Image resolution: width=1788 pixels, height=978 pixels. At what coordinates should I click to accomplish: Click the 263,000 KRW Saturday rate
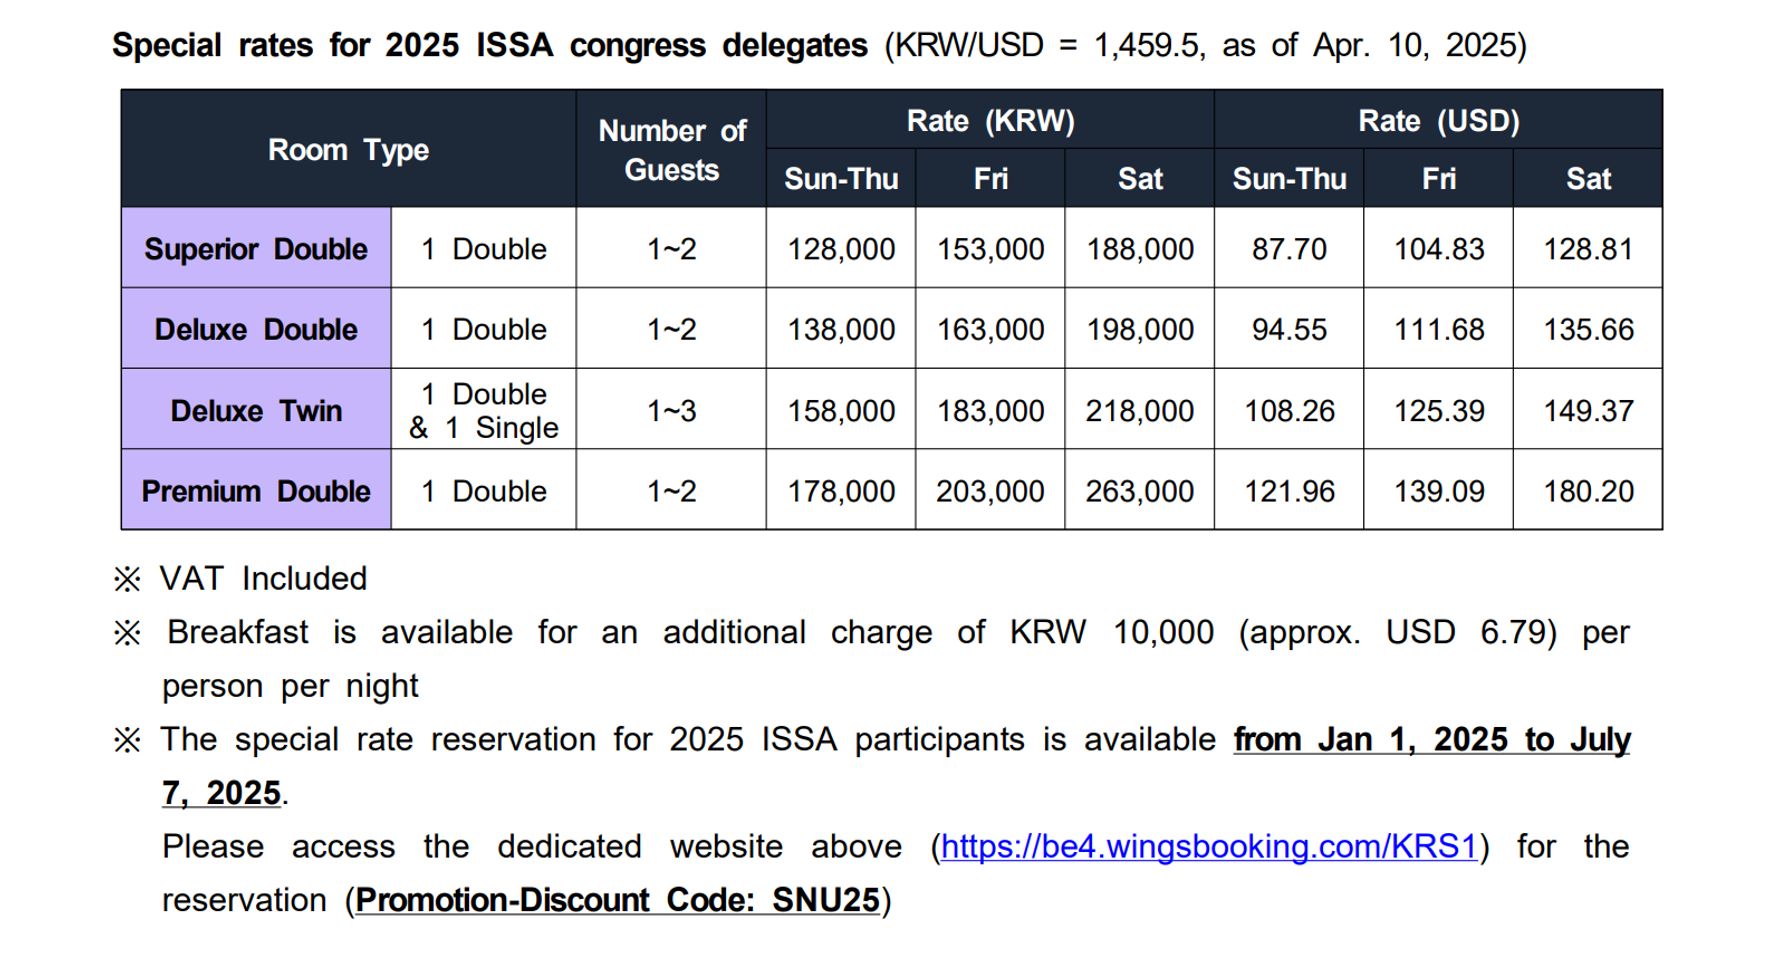point(1139,491)
